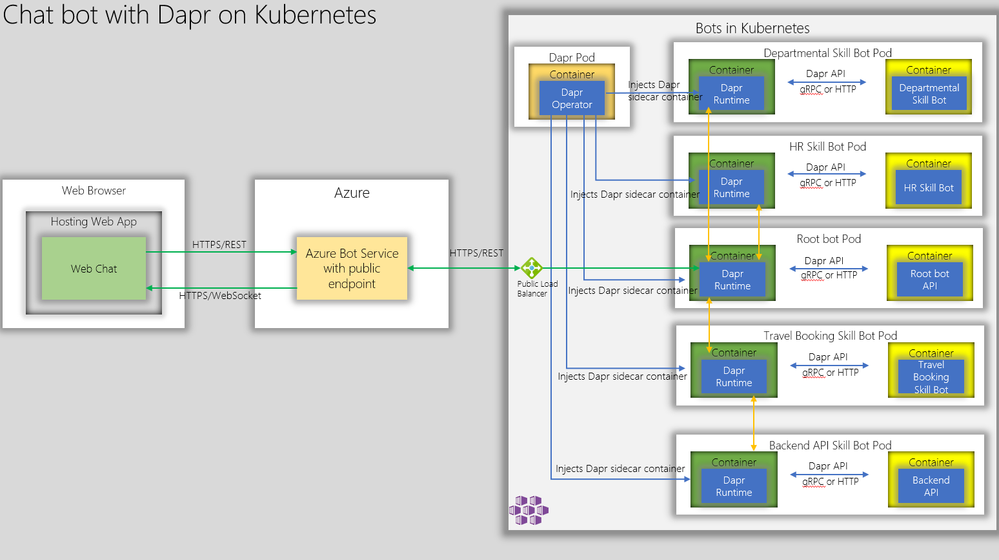Click the Root bot Pod title
The image size is (999, 560).
(x=828, y=239)
